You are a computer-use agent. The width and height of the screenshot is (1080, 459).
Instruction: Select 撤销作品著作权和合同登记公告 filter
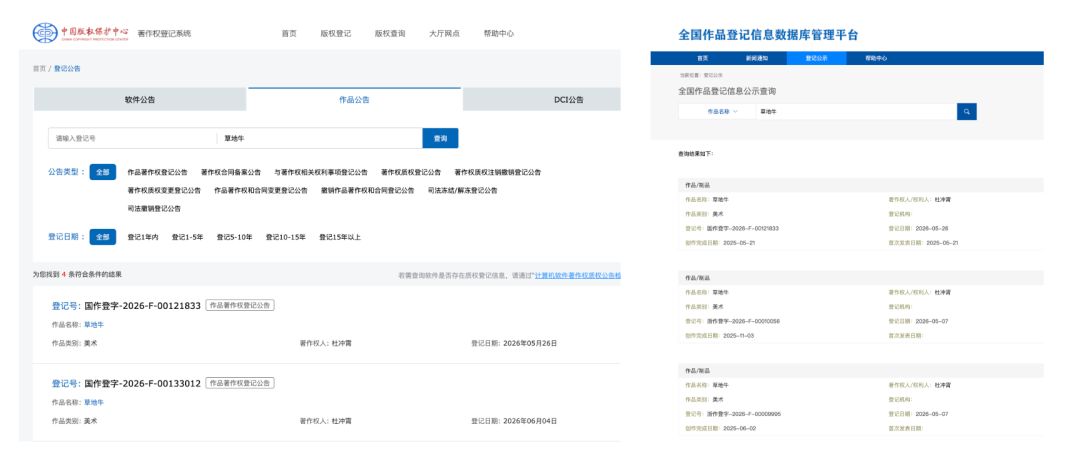367,190
